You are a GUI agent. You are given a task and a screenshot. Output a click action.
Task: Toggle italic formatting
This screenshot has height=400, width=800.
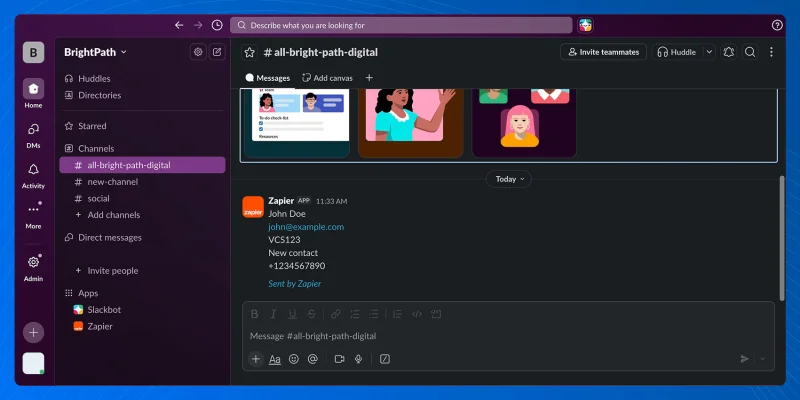[273, 314]
